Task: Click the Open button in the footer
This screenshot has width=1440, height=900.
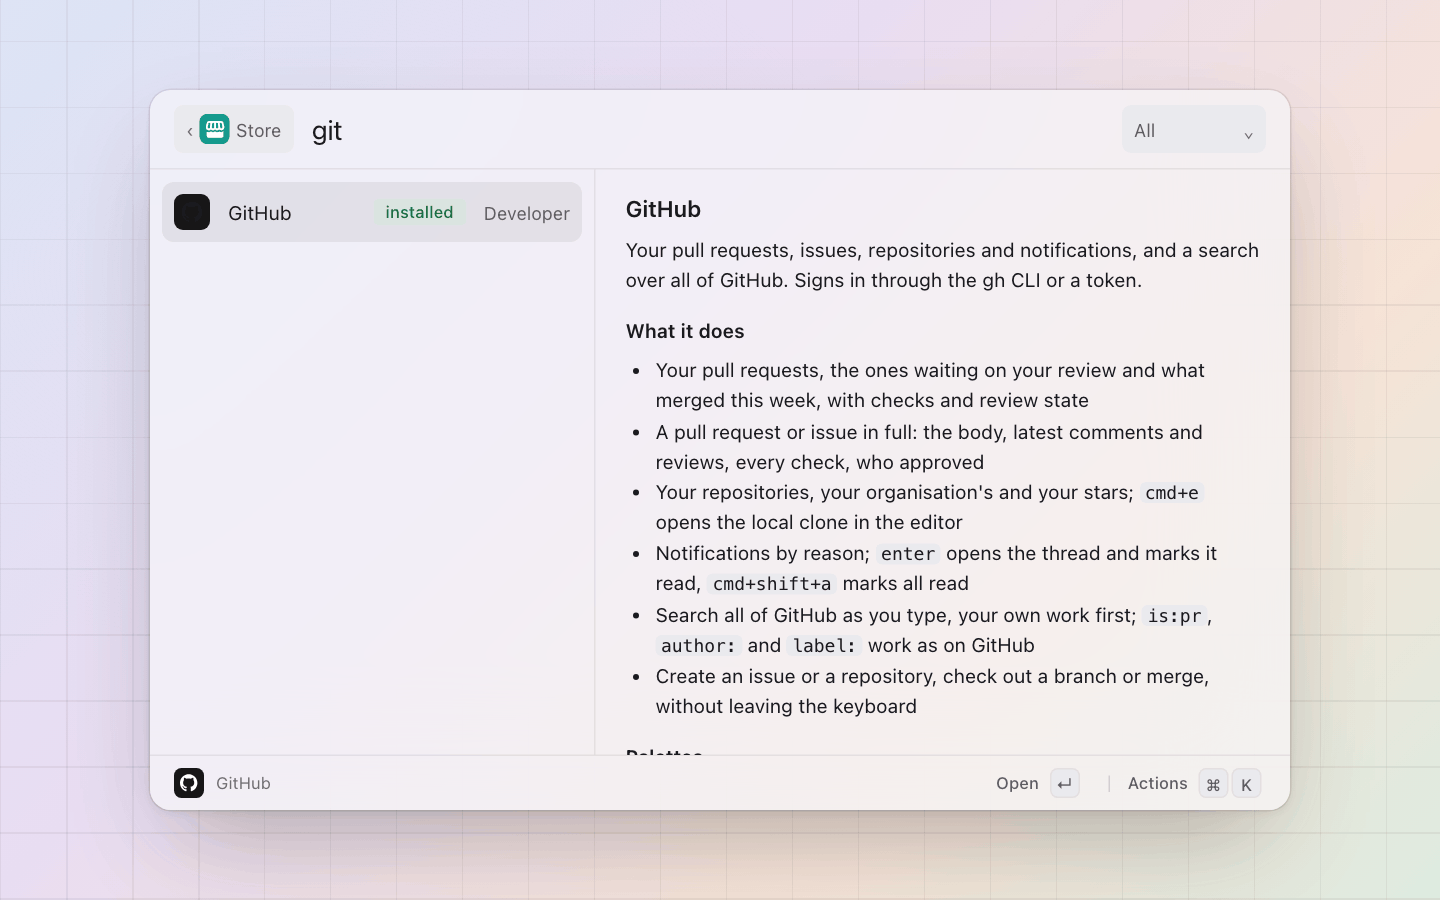Action: click(x=1037, y=783)
